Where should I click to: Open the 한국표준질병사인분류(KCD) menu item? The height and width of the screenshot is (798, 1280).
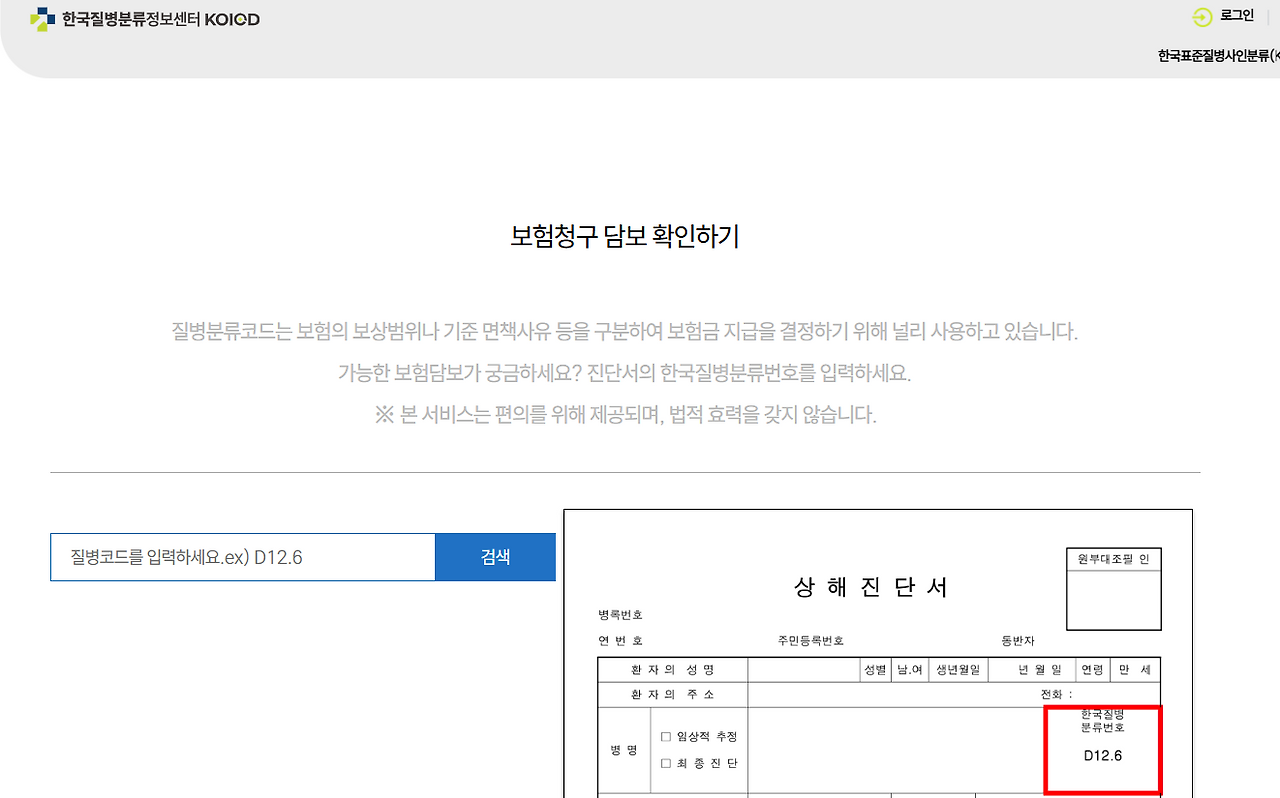coord(1215,56)
